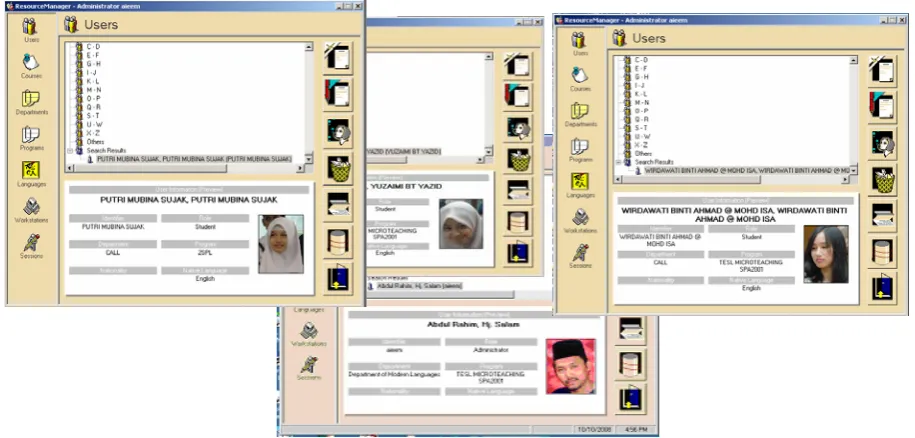The image size is (915, 438).
Task: Click 10/10/2008 date in status bar
Action: (x=594, y=429)
